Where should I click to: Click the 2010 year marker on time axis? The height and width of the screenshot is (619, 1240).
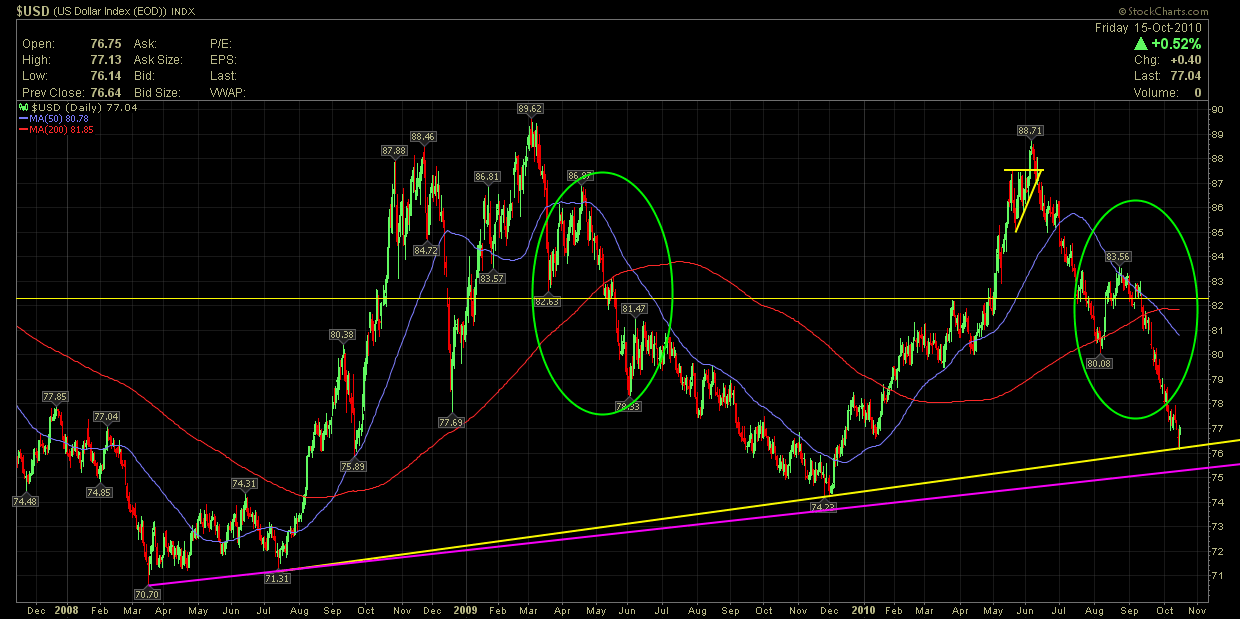coord(863,609)
